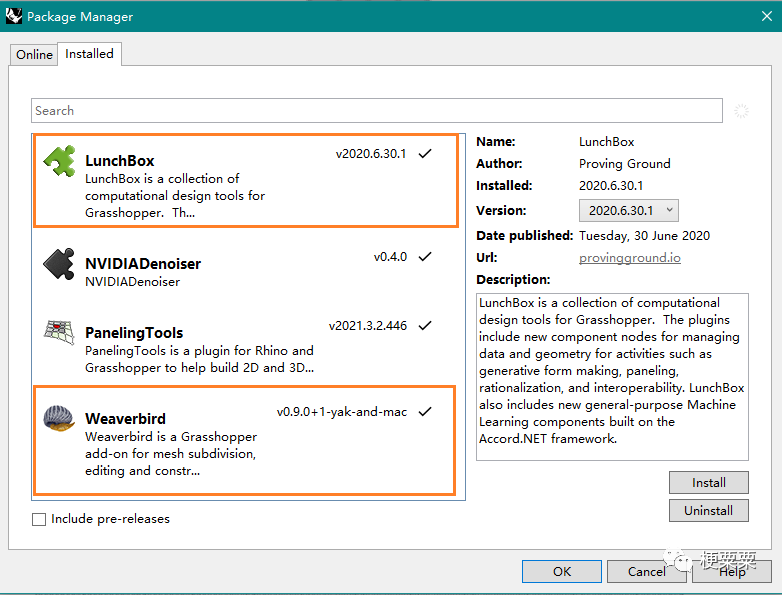Click the v0.9.0+1-yak-and-mac version label
Image resolution: width=782 pixels, height=595 pixels.
[342, 412]
